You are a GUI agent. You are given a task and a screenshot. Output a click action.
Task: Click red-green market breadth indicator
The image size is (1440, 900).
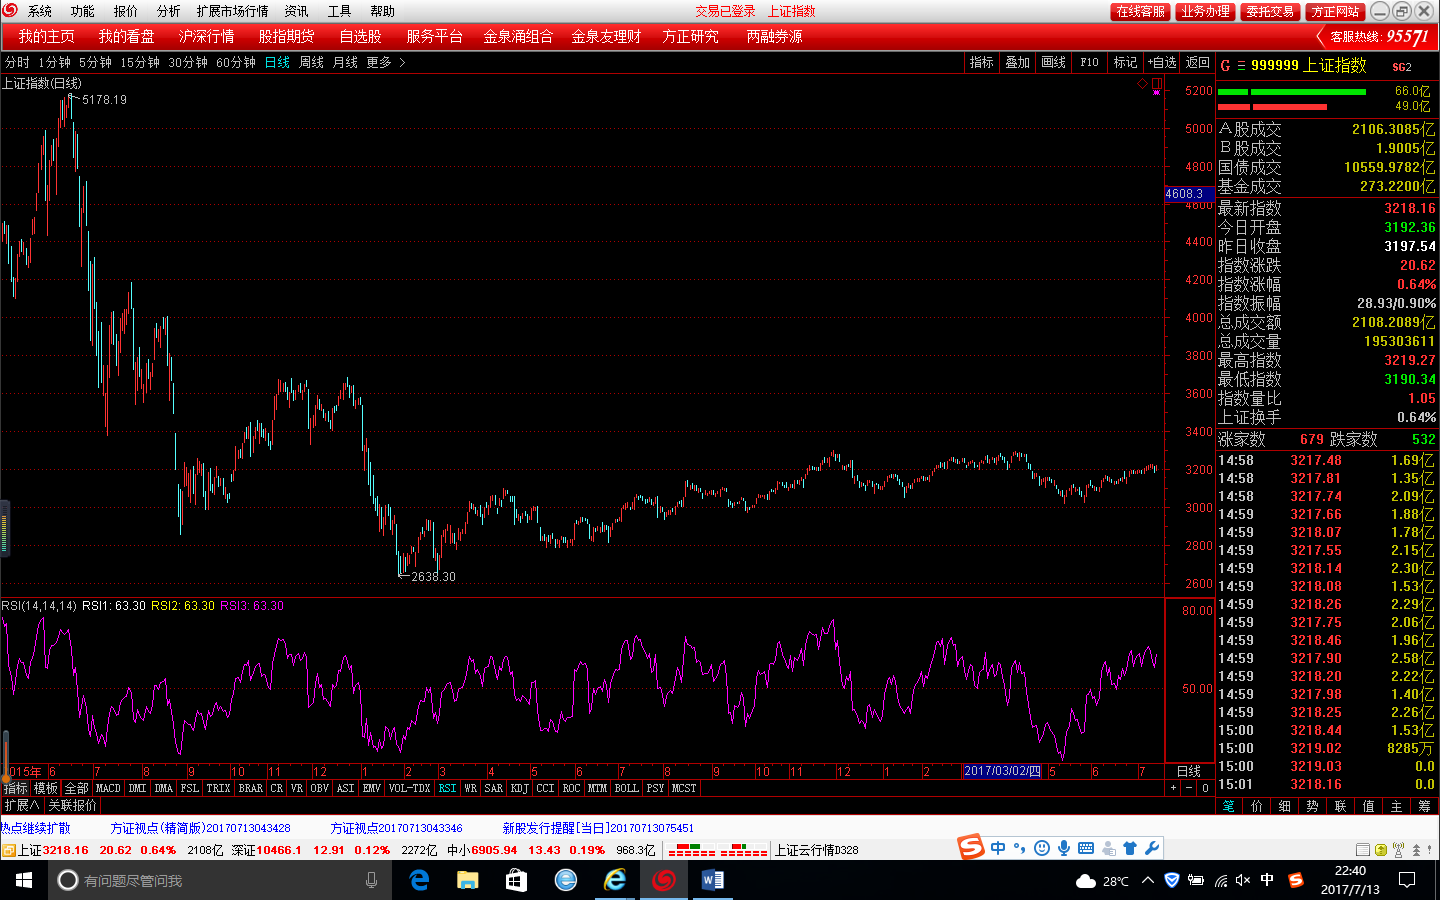(x=717, y=850)
